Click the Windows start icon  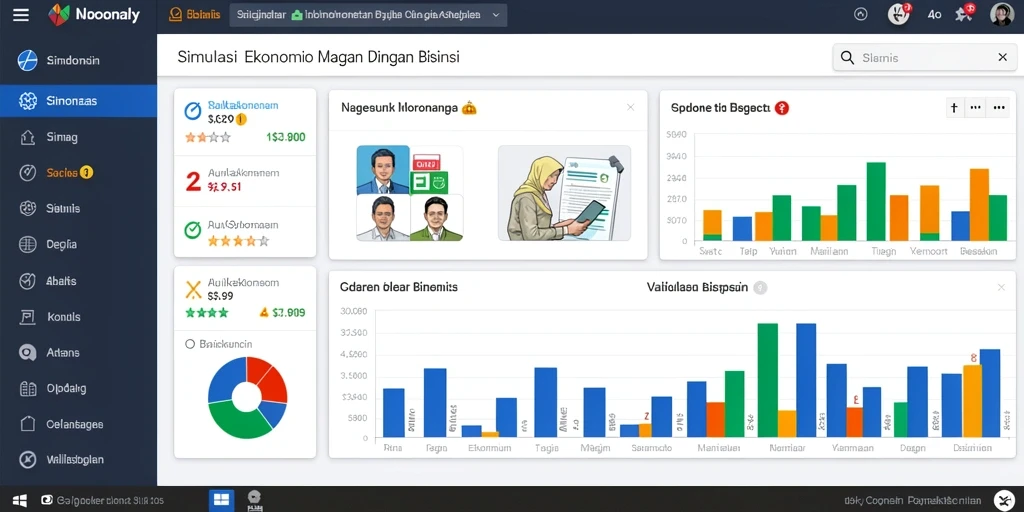coord(20,501)
